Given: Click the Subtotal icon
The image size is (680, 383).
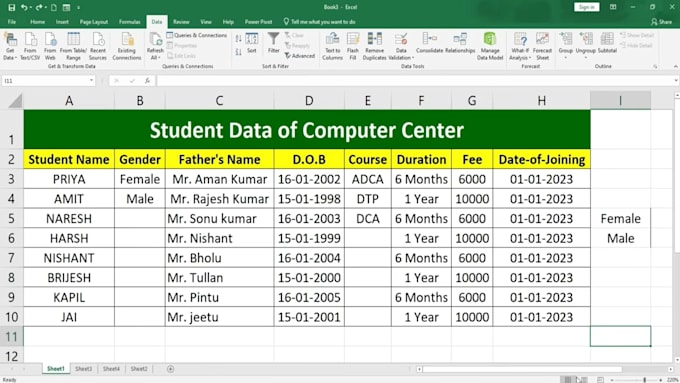Looking at the screenshot, I should point(607,43).
